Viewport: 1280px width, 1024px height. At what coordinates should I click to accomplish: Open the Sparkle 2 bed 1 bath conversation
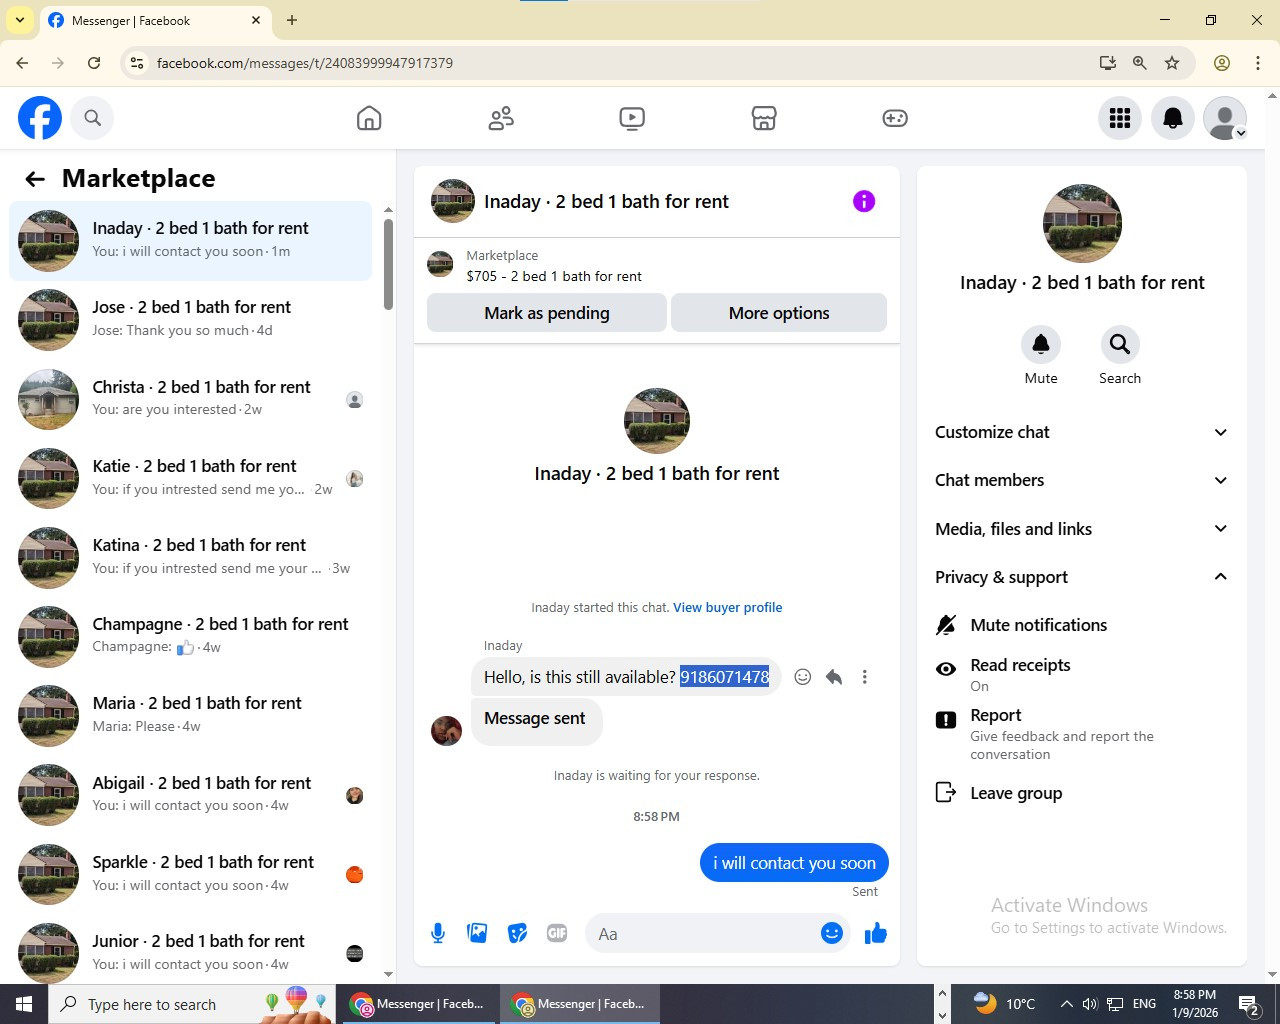pyautogui.click(x=190, y=874)
